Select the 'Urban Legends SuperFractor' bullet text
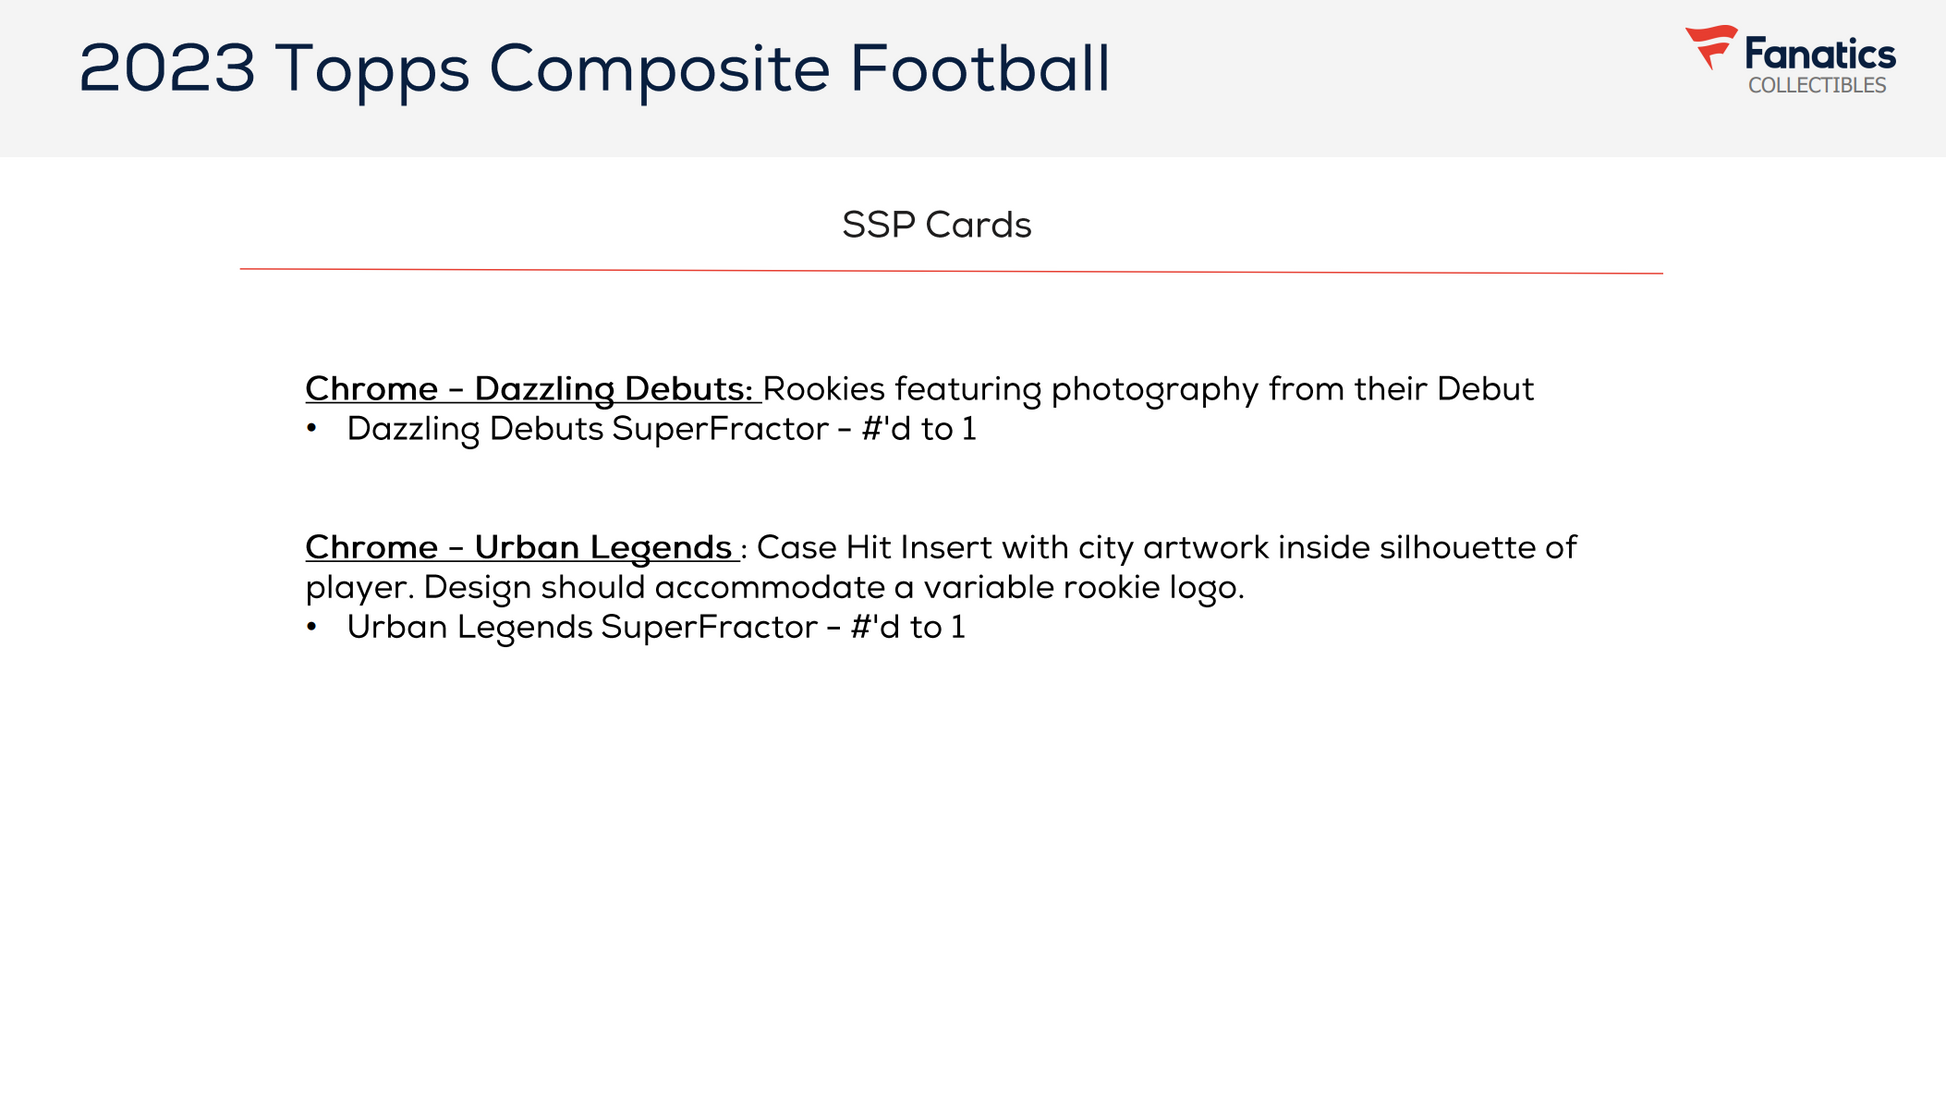Screen dimensions: 1946x1101 tap(582, 627)
